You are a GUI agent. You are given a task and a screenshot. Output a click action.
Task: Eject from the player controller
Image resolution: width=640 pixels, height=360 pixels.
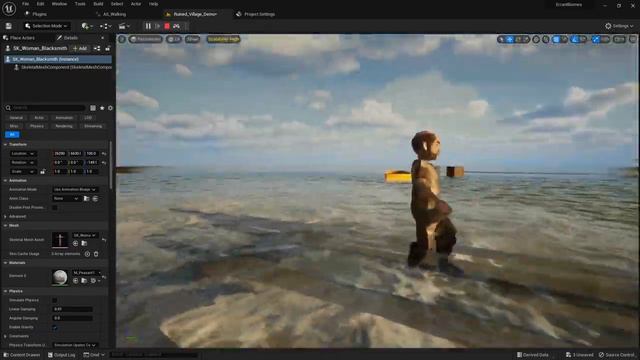pyautogui.click(x=176, y=26)
